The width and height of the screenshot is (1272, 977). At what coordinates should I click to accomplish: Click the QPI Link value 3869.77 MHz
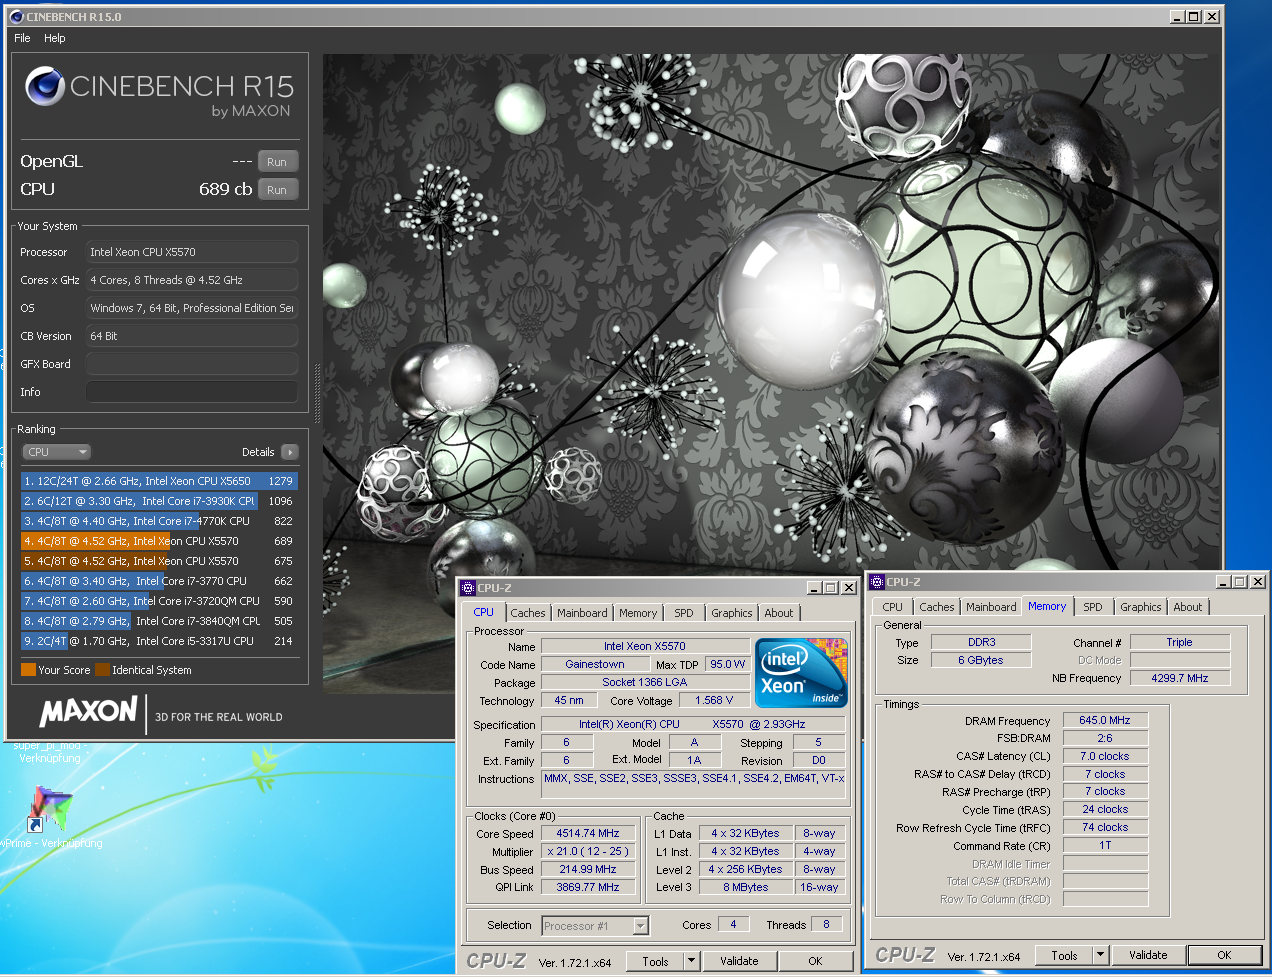point(588,887)
